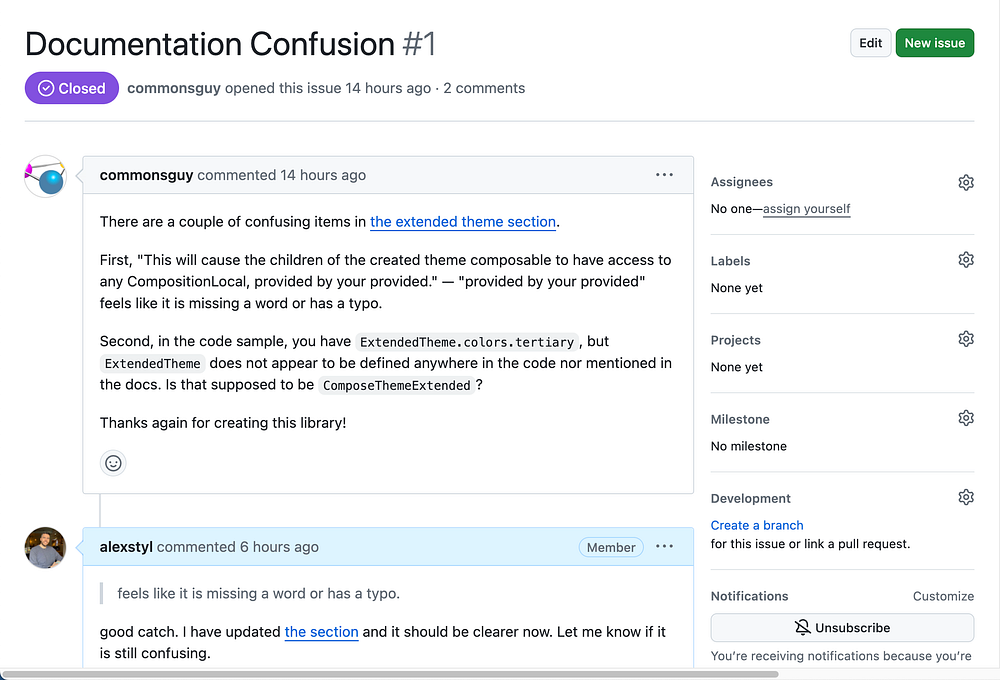Click commonsguy's profile avatar
Image resolution: width=1000 pixels, height=680 pixels.
(x=45, y=176)
